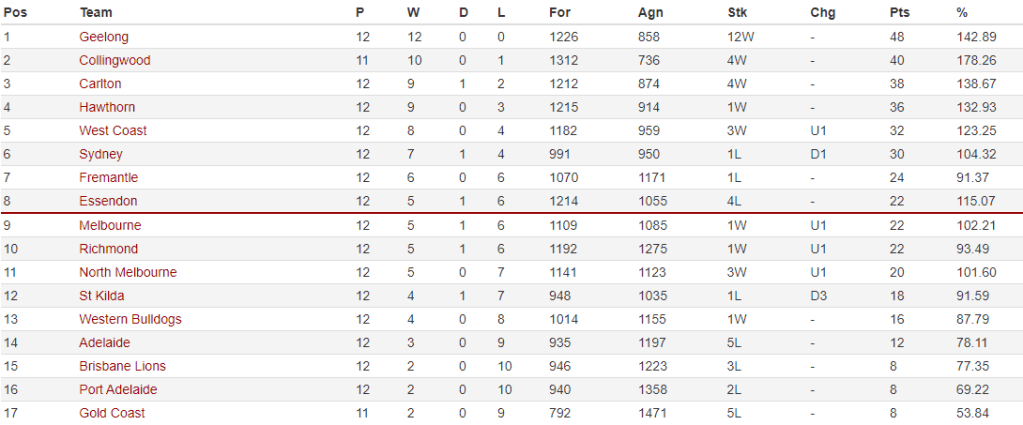Click the Pts column header

[899, 13]
